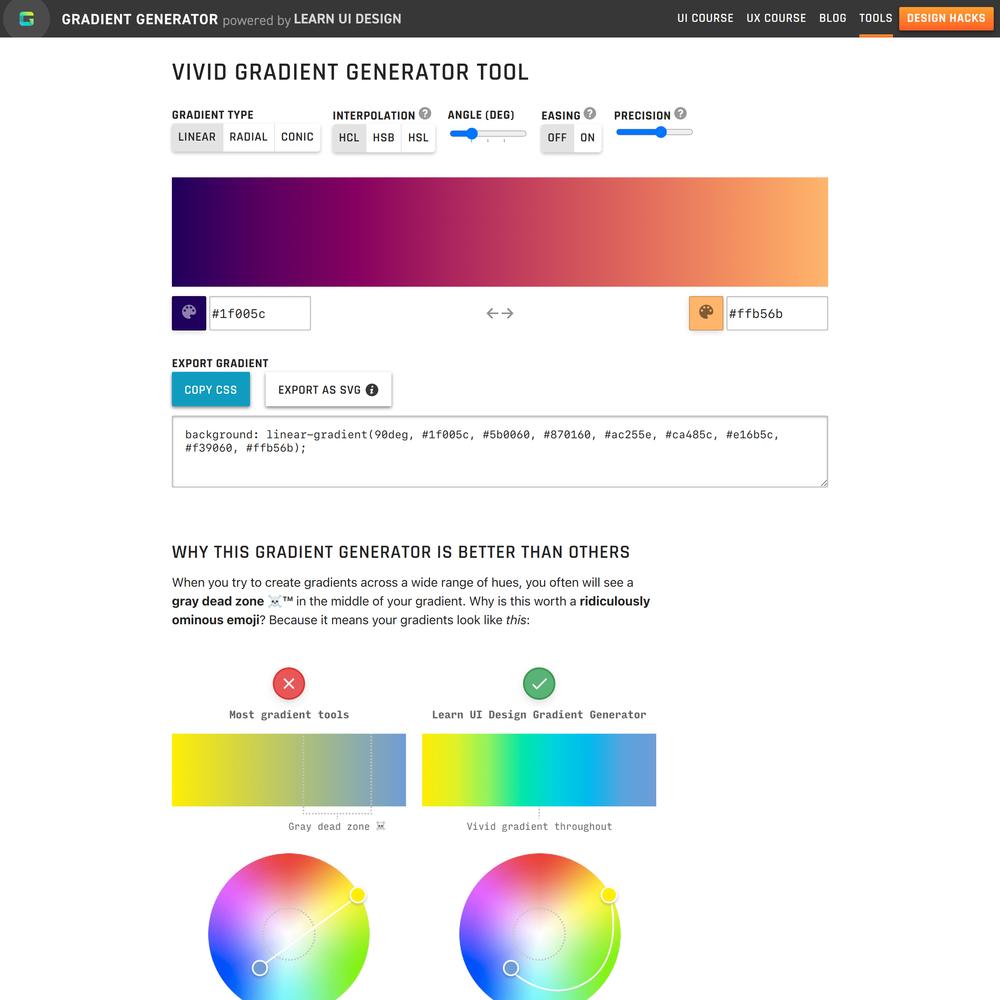Click the Copy CSS button
The height and width of the screenshot is (1000, 1000).
point(210,390)
